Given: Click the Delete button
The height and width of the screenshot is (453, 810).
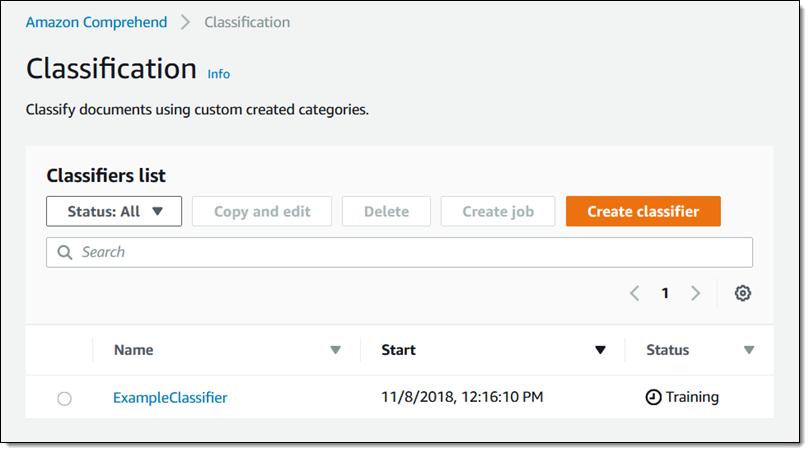Looking at the screenshot, I should pyautogui.click(x=386, y=211).
